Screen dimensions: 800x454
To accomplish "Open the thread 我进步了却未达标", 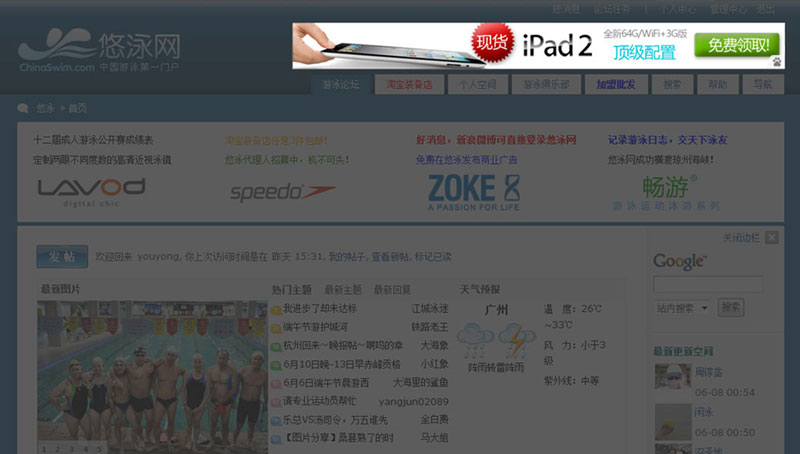I will 320,309.
